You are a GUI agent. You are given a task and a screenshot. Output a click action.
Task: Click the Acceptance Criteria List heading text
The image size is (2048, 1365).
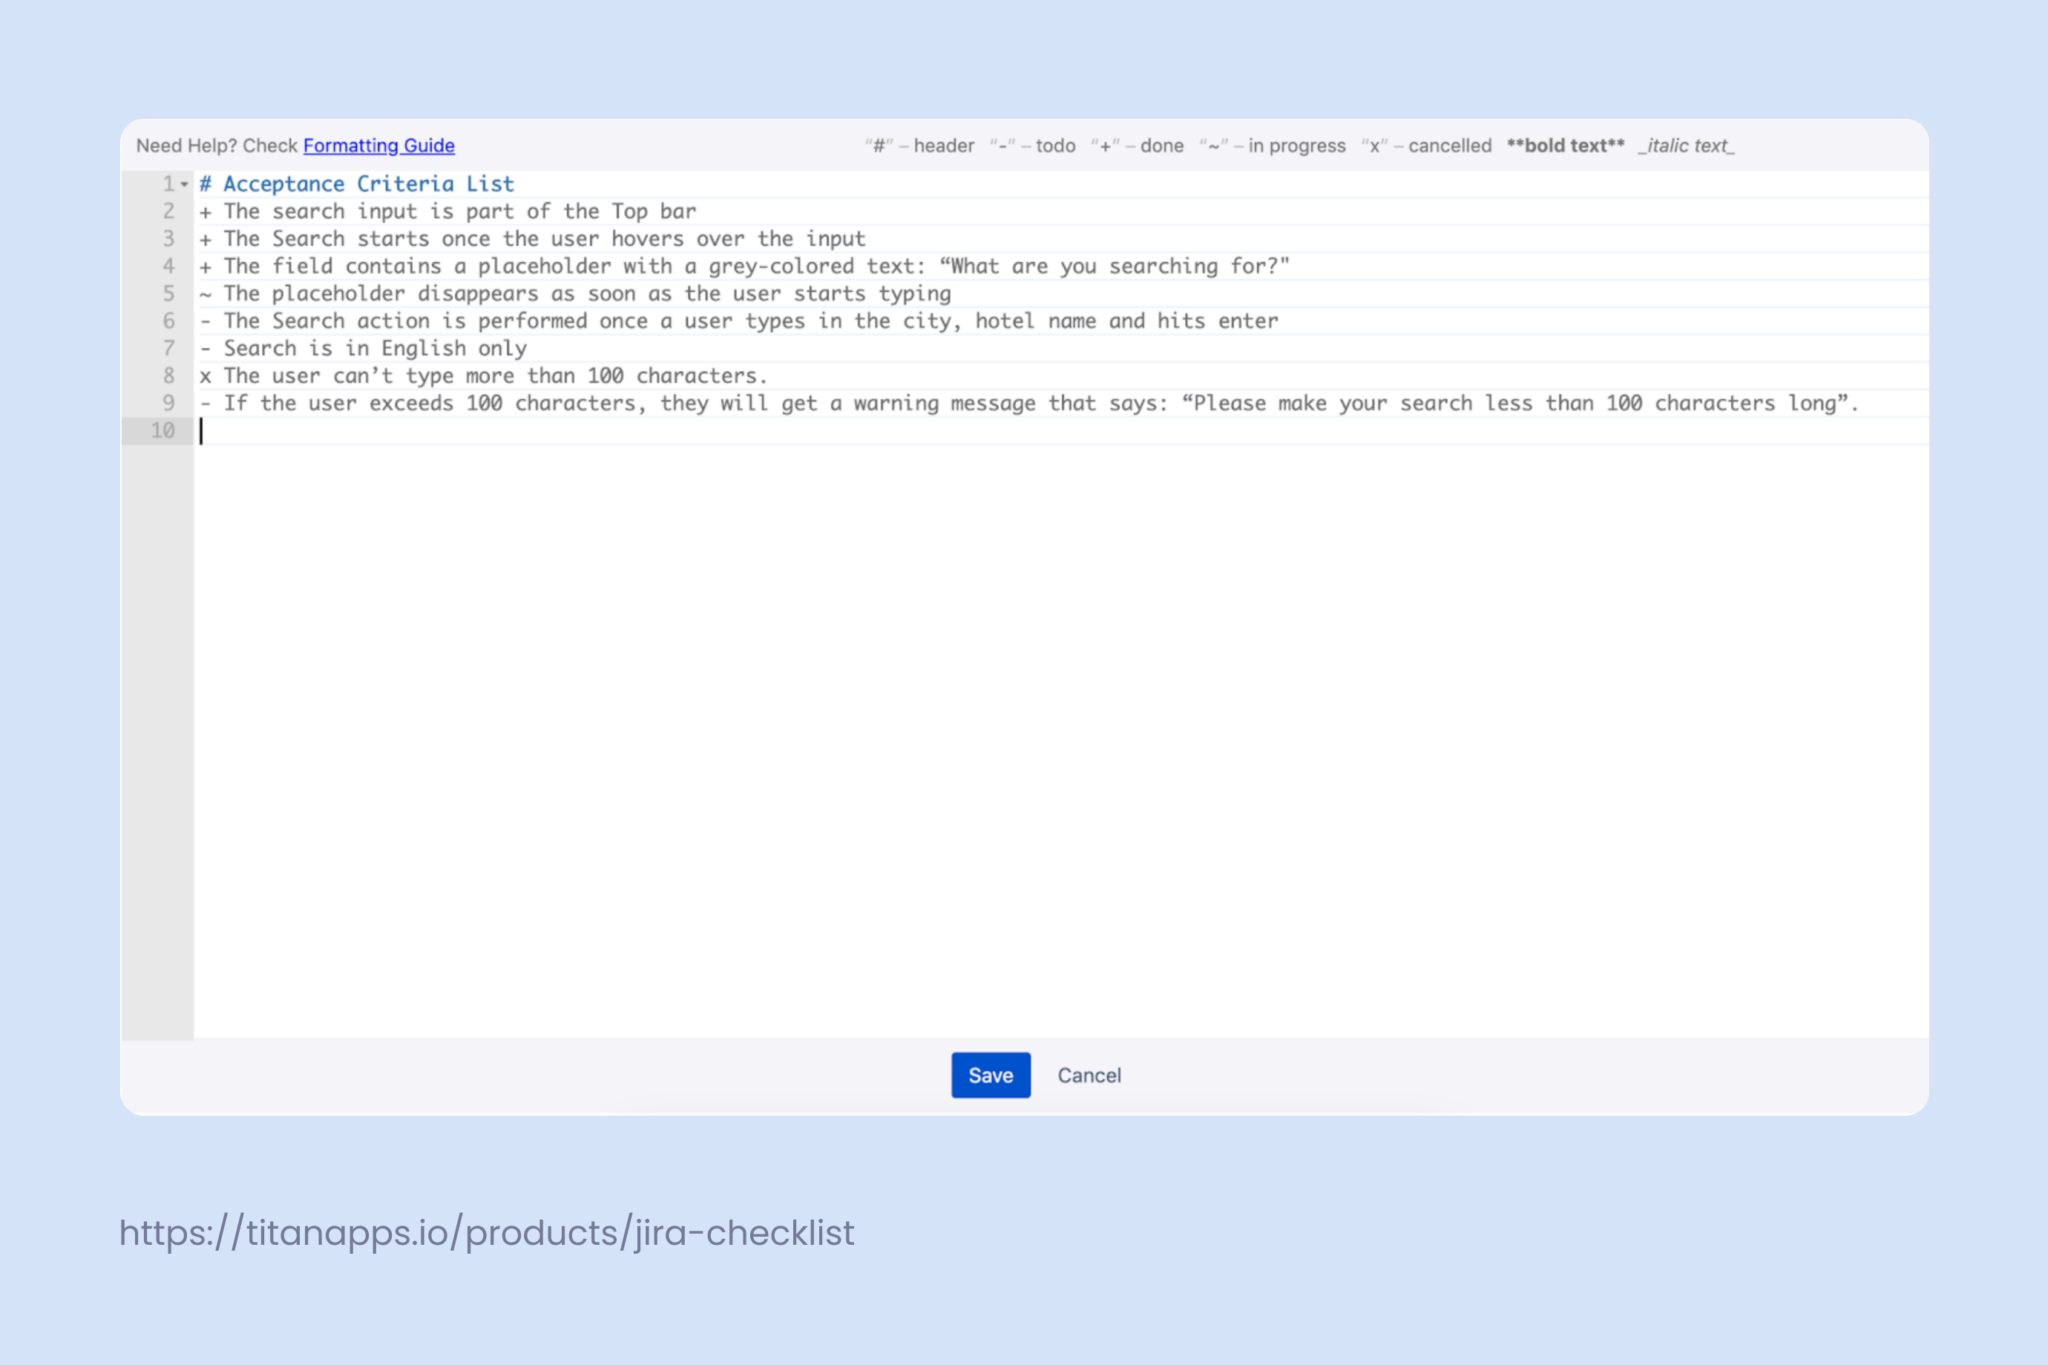pyautogui.click(x=356, y=183)
